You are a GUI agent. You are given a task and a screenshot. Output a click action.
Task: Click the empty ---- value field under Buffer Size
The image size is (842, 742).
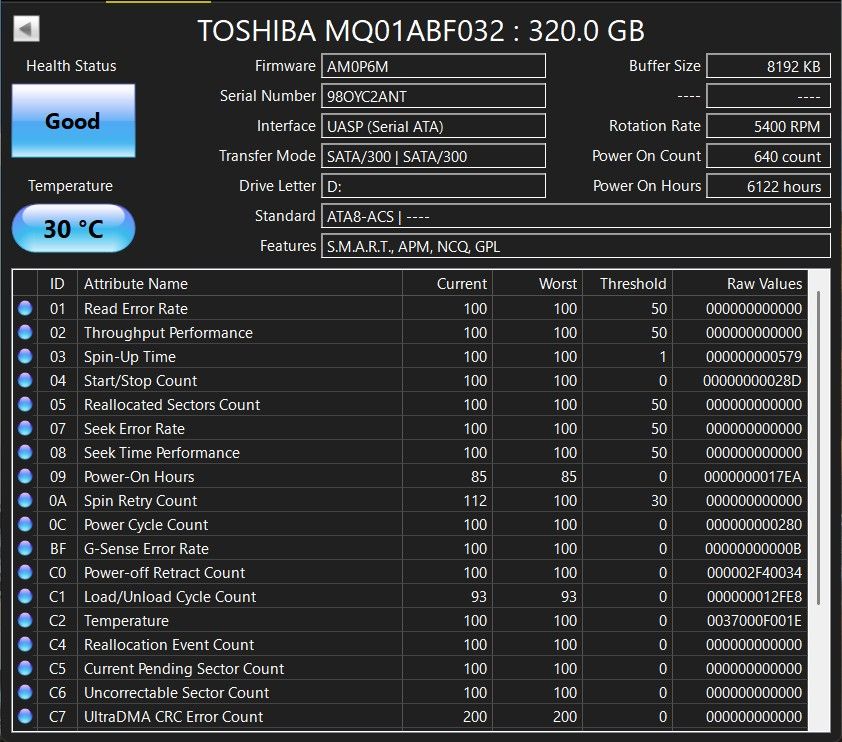coord(768,96)
